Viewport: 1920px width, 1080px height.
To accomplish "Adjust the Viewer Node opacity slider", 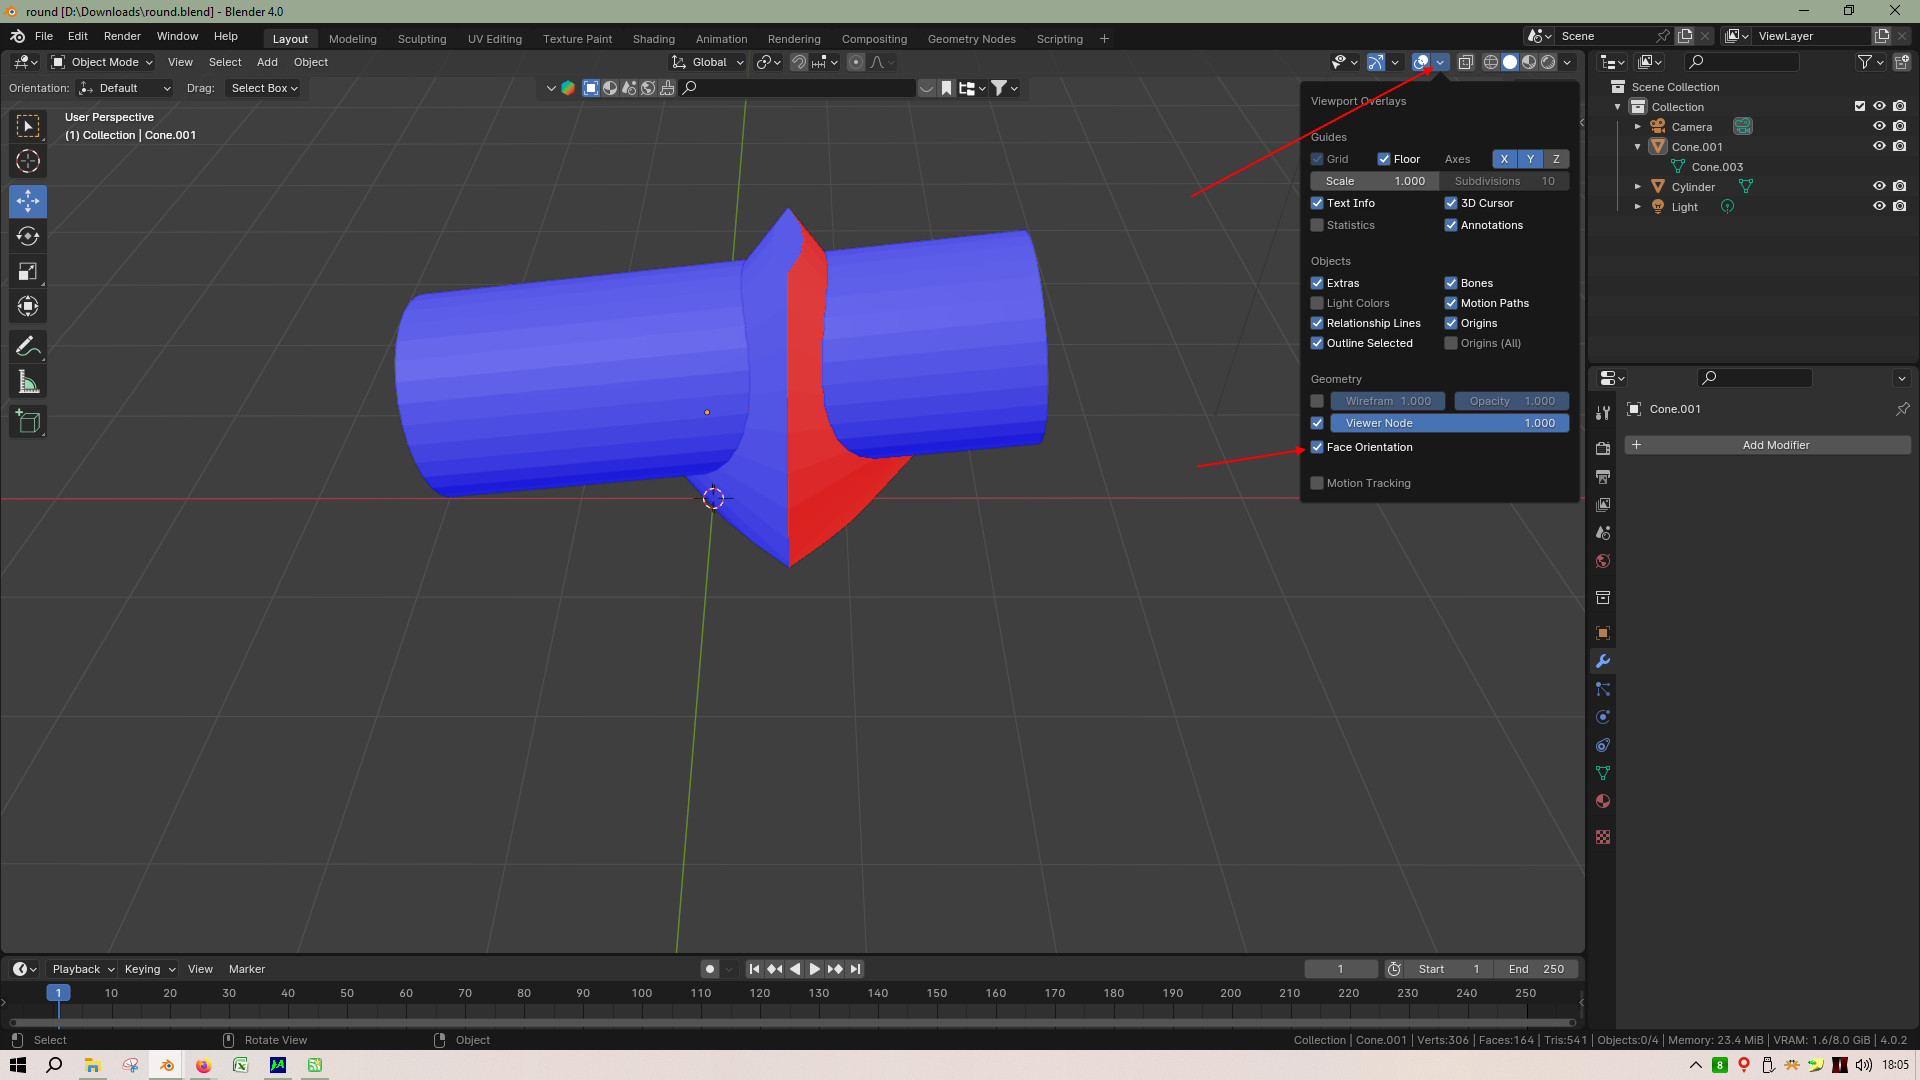I will (1449, 423).
